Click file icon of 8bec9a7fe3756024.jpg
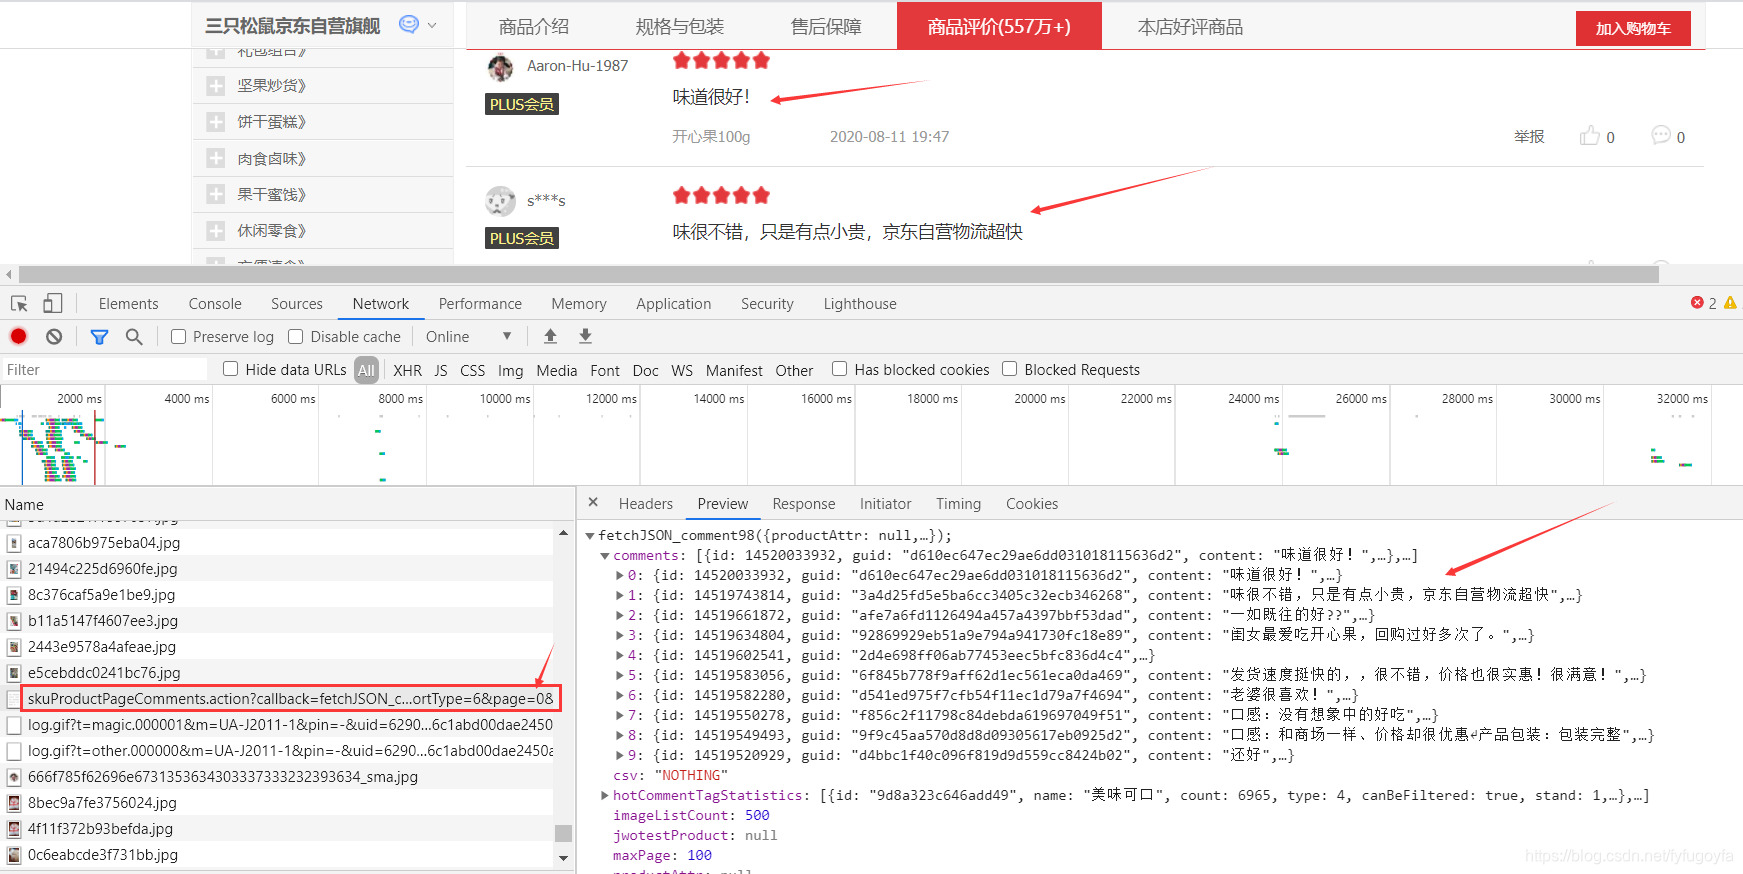1743x874 pixels. point(14,803)
